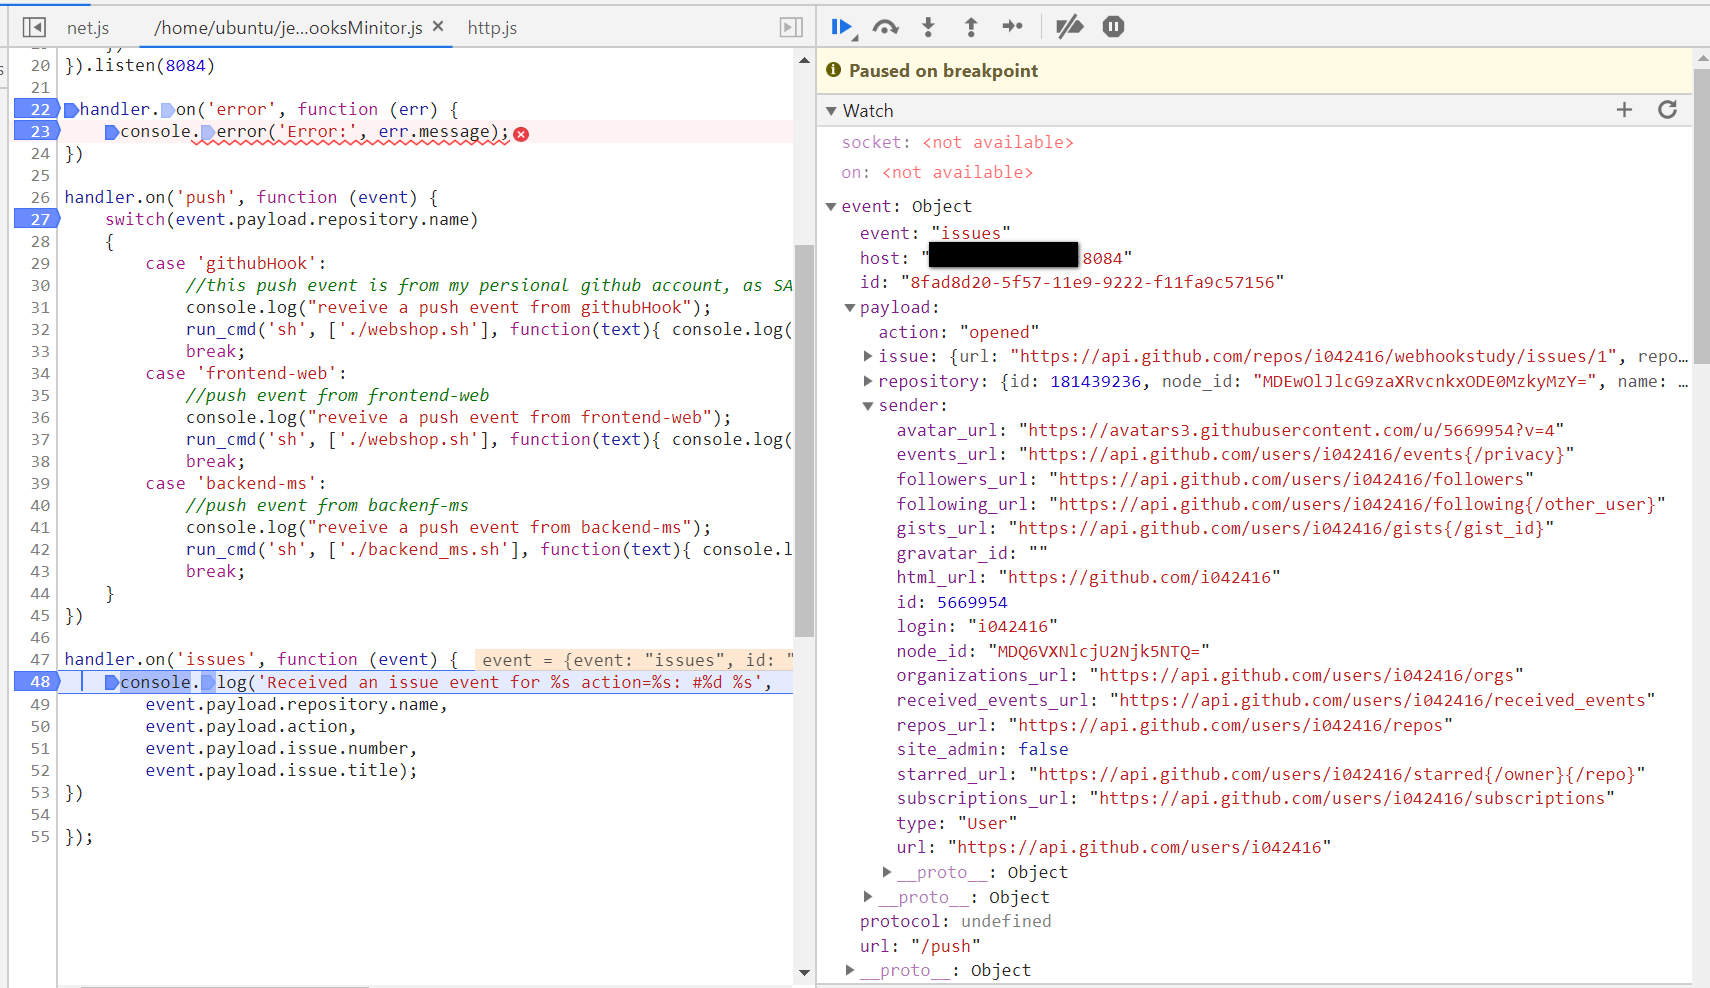Click the repos_url value
This screenshot has width=1710, height=988.
click(1230, 725)
